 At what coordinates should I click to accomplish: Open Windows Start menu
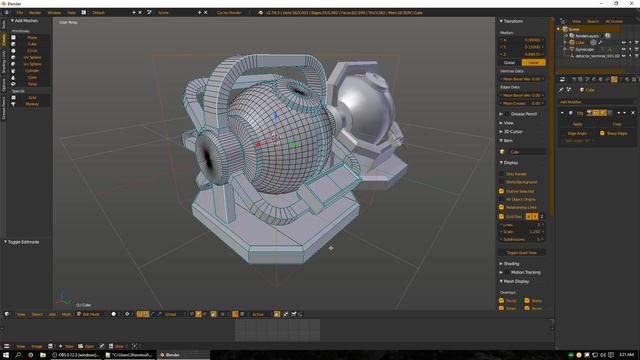pyautogui.click(x=6, y=355)
